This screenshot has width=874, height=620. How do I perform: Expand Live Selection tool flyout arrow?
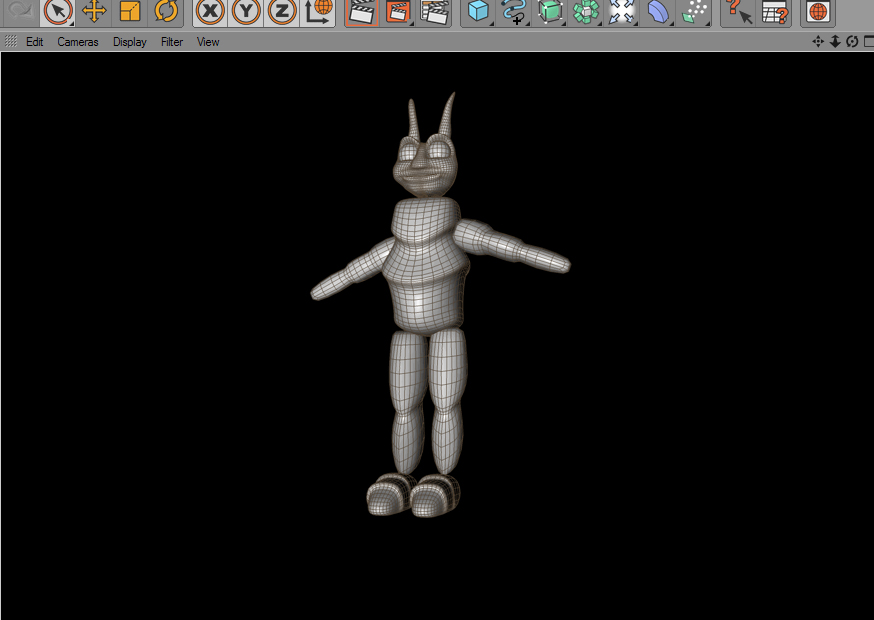point(72,23)
